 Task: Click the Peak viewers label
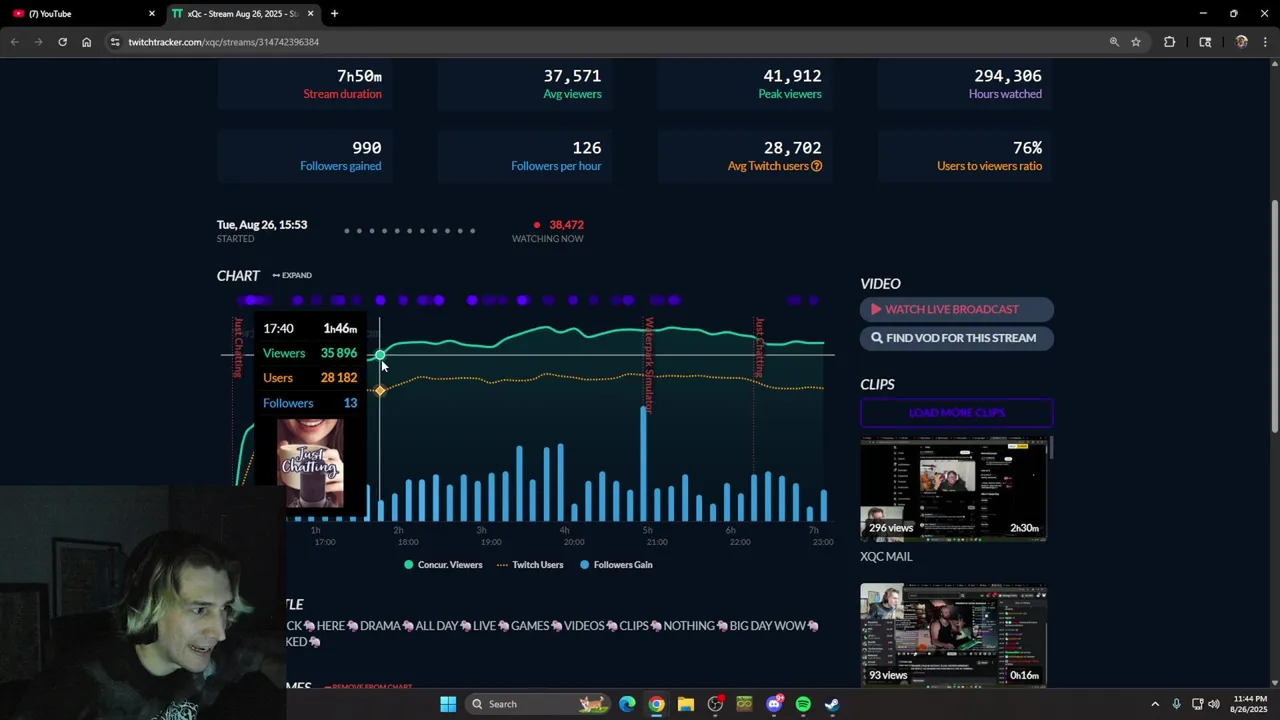pyautogui.click(x=790, y=94)
